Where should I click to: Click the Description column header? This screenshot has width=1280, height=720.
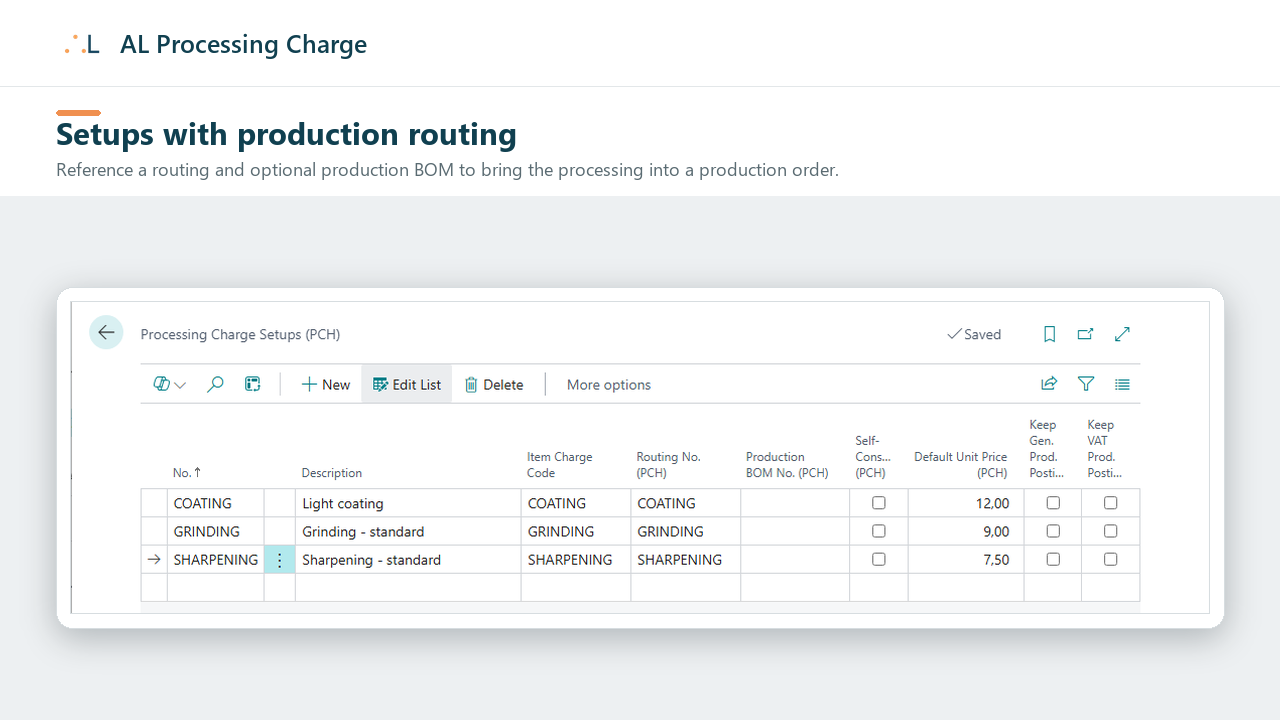point(332,473)
